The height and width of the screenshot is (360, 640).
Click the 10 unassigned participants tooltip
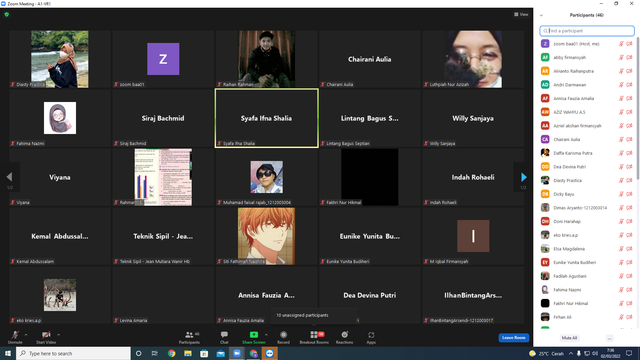313,315
